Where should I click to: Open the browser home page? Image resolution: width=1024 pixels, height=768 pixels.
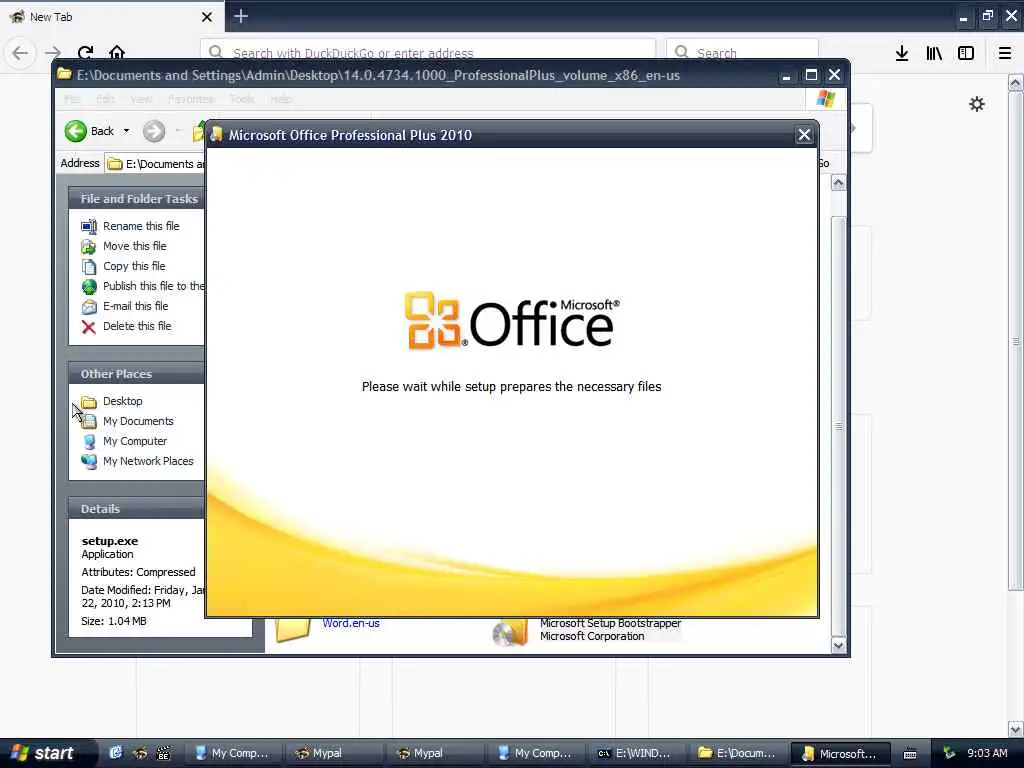click(x=117, y=52)
